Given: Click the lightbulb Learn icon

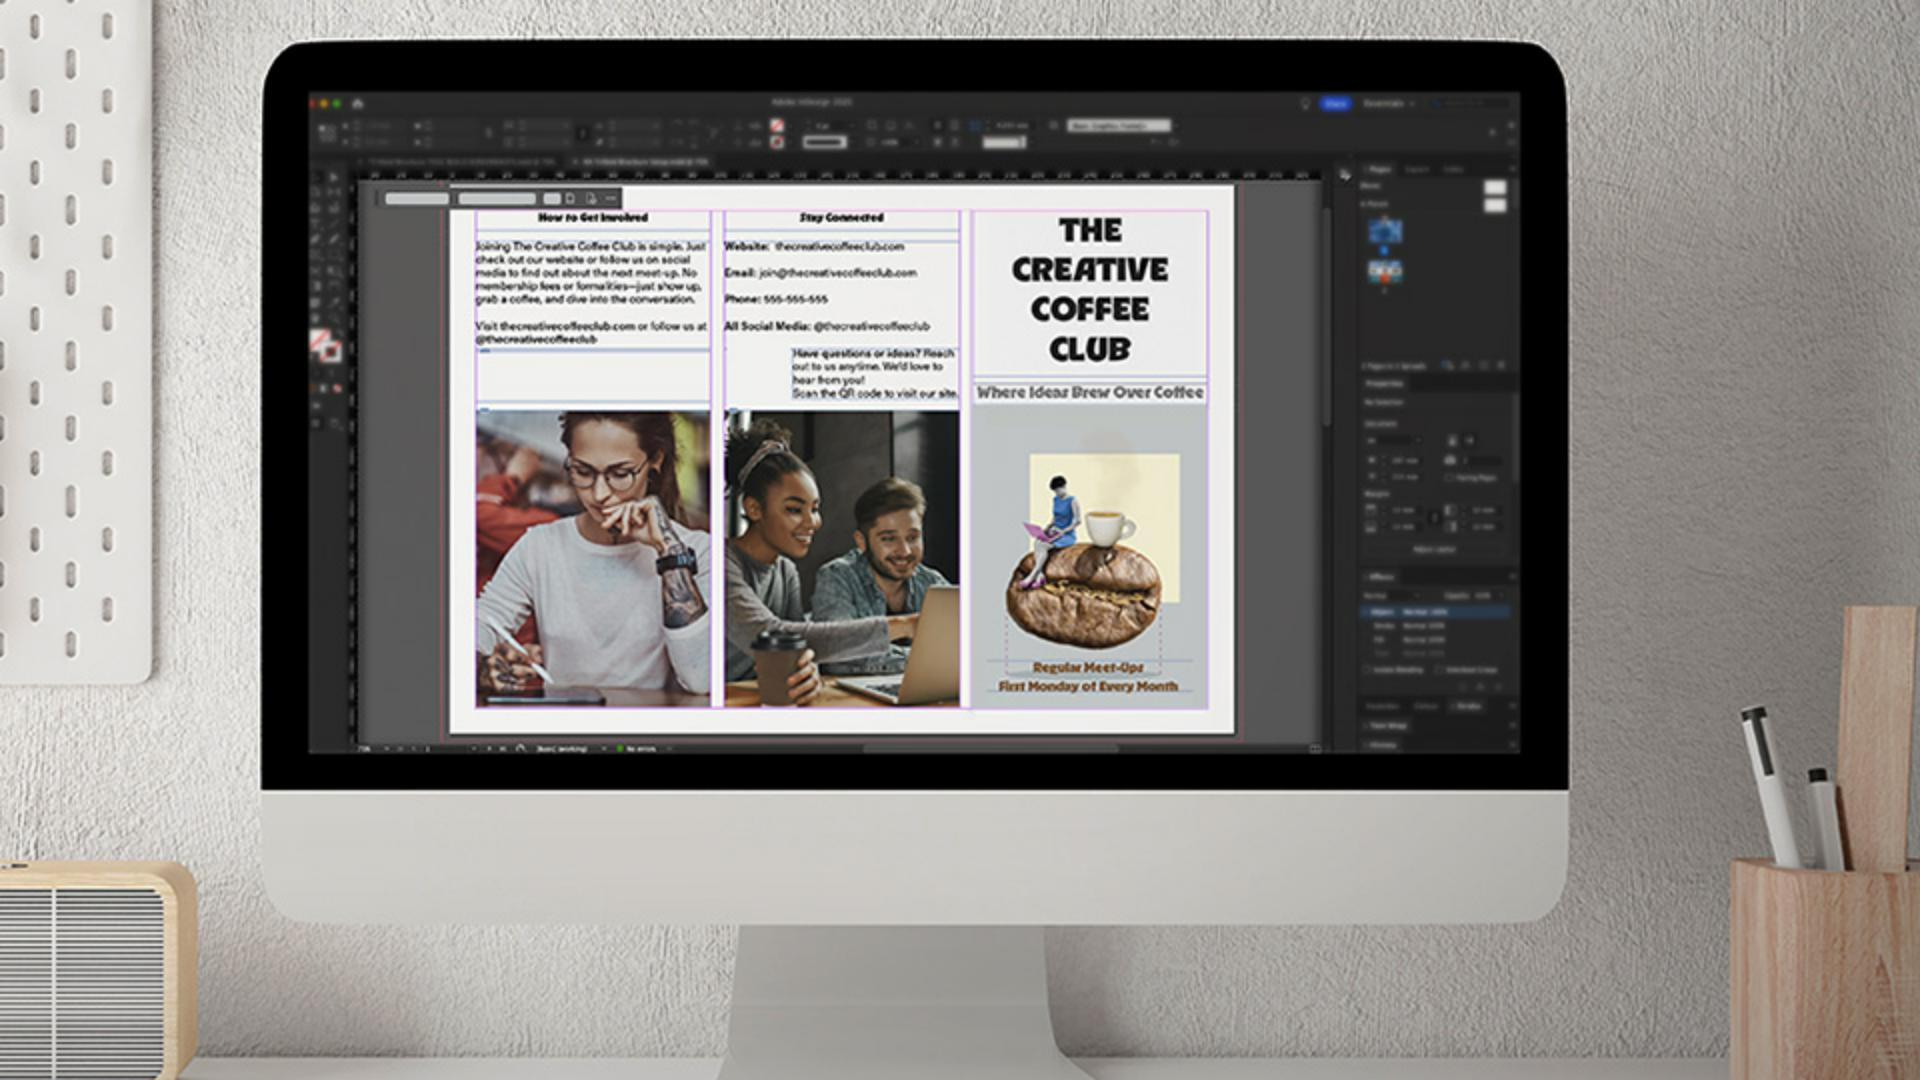Looking at the screenshot, I should (1305, 103).
